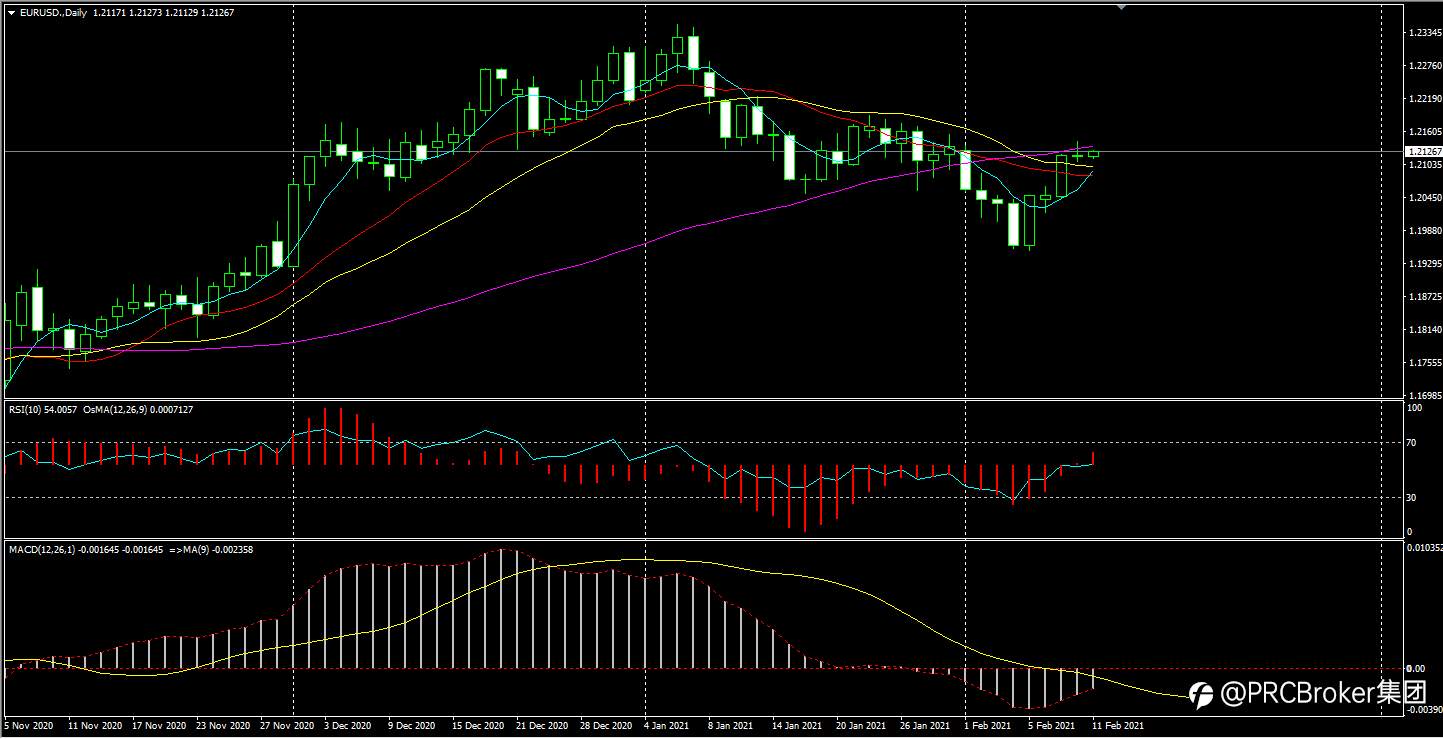The height and width of the screenshot is (739, 1443).
Task: Click the RSI scale 30 level label
Action: 1413,498
